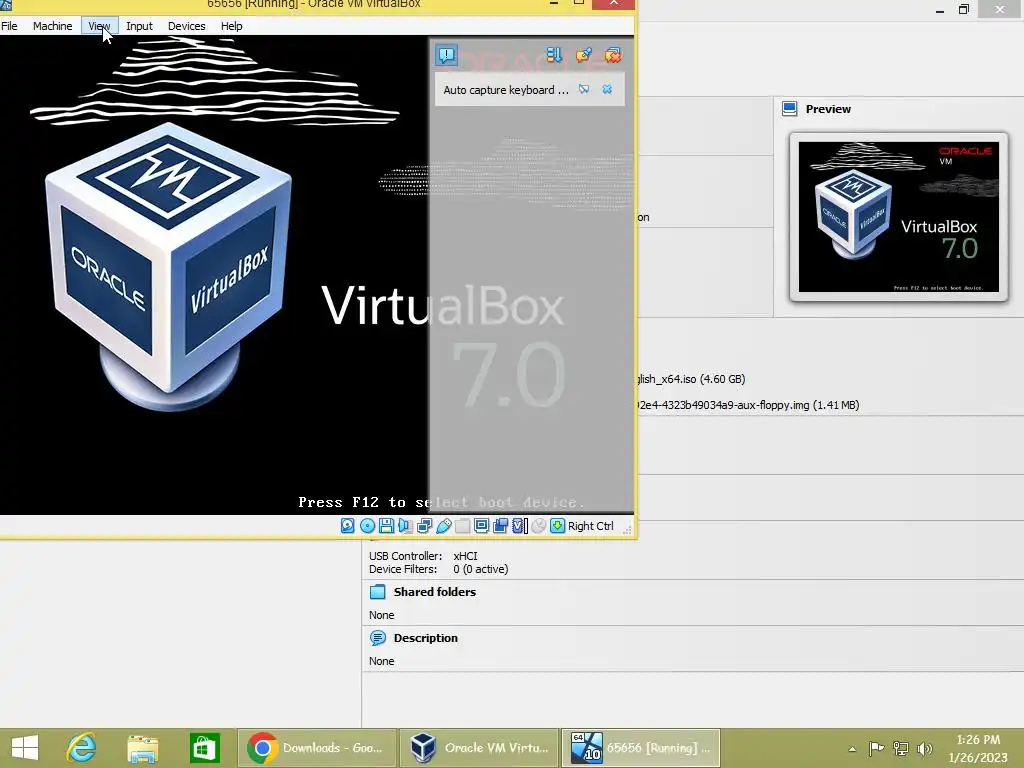
Task: Click the keyboard capture green arrow icon
Action: click(558, 526)
